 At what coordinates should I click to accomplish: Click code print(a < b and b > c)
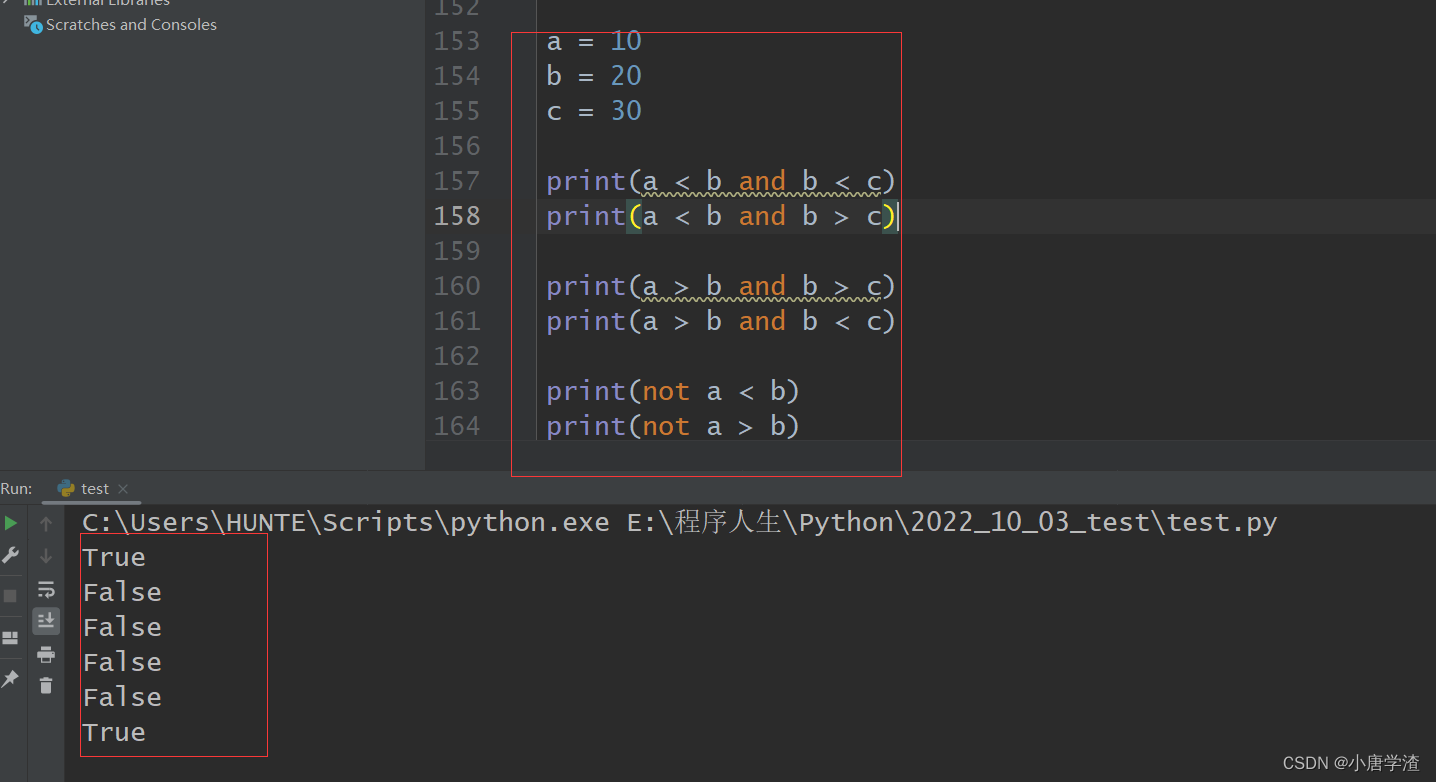point(721,216)
